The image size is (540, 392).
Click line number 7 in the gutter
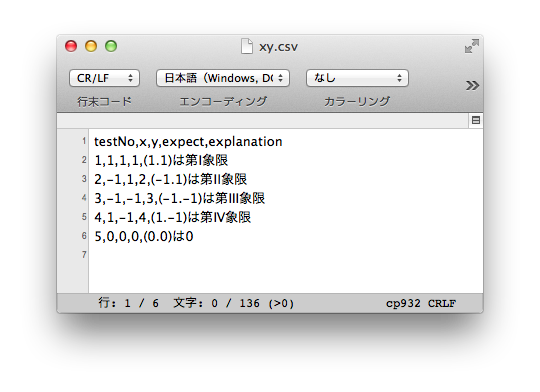click(x=84, y=255)
